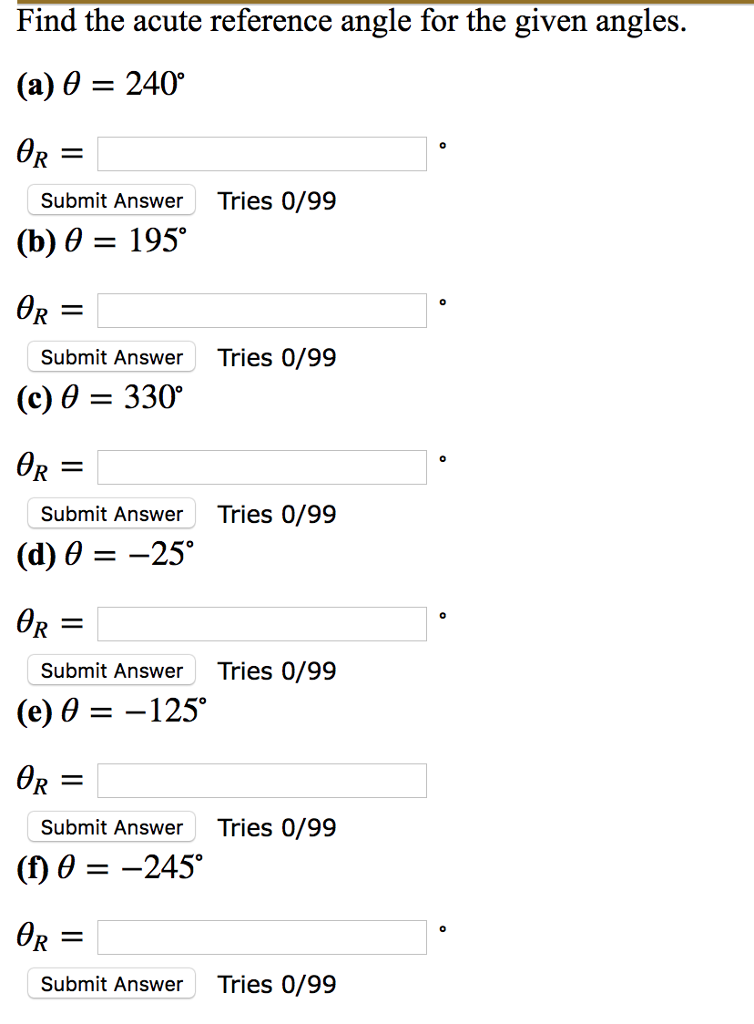This screenshot has width=754, height=1024.
Task: Click Submit Answer for part (b)
Action: 110,357
